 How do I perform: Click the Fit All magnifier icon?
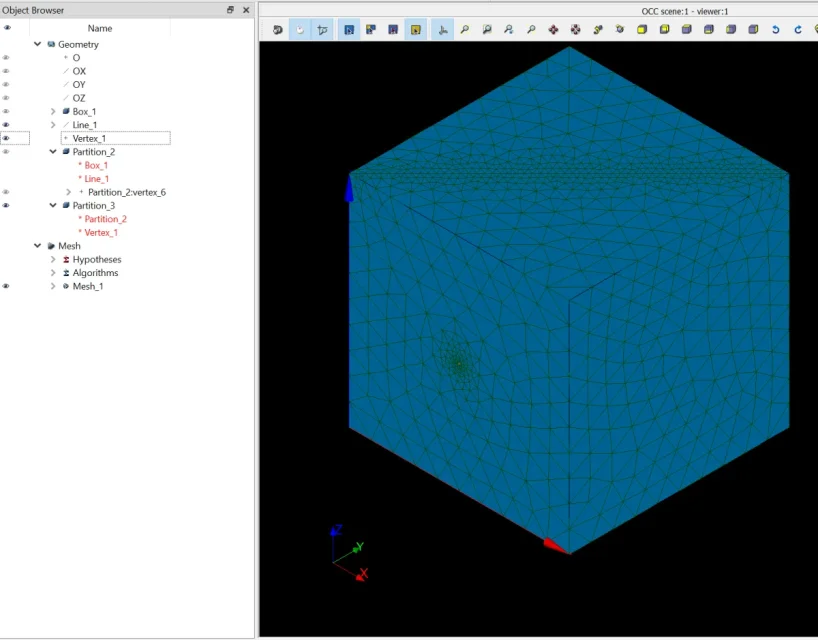click(x=465, y=30)
